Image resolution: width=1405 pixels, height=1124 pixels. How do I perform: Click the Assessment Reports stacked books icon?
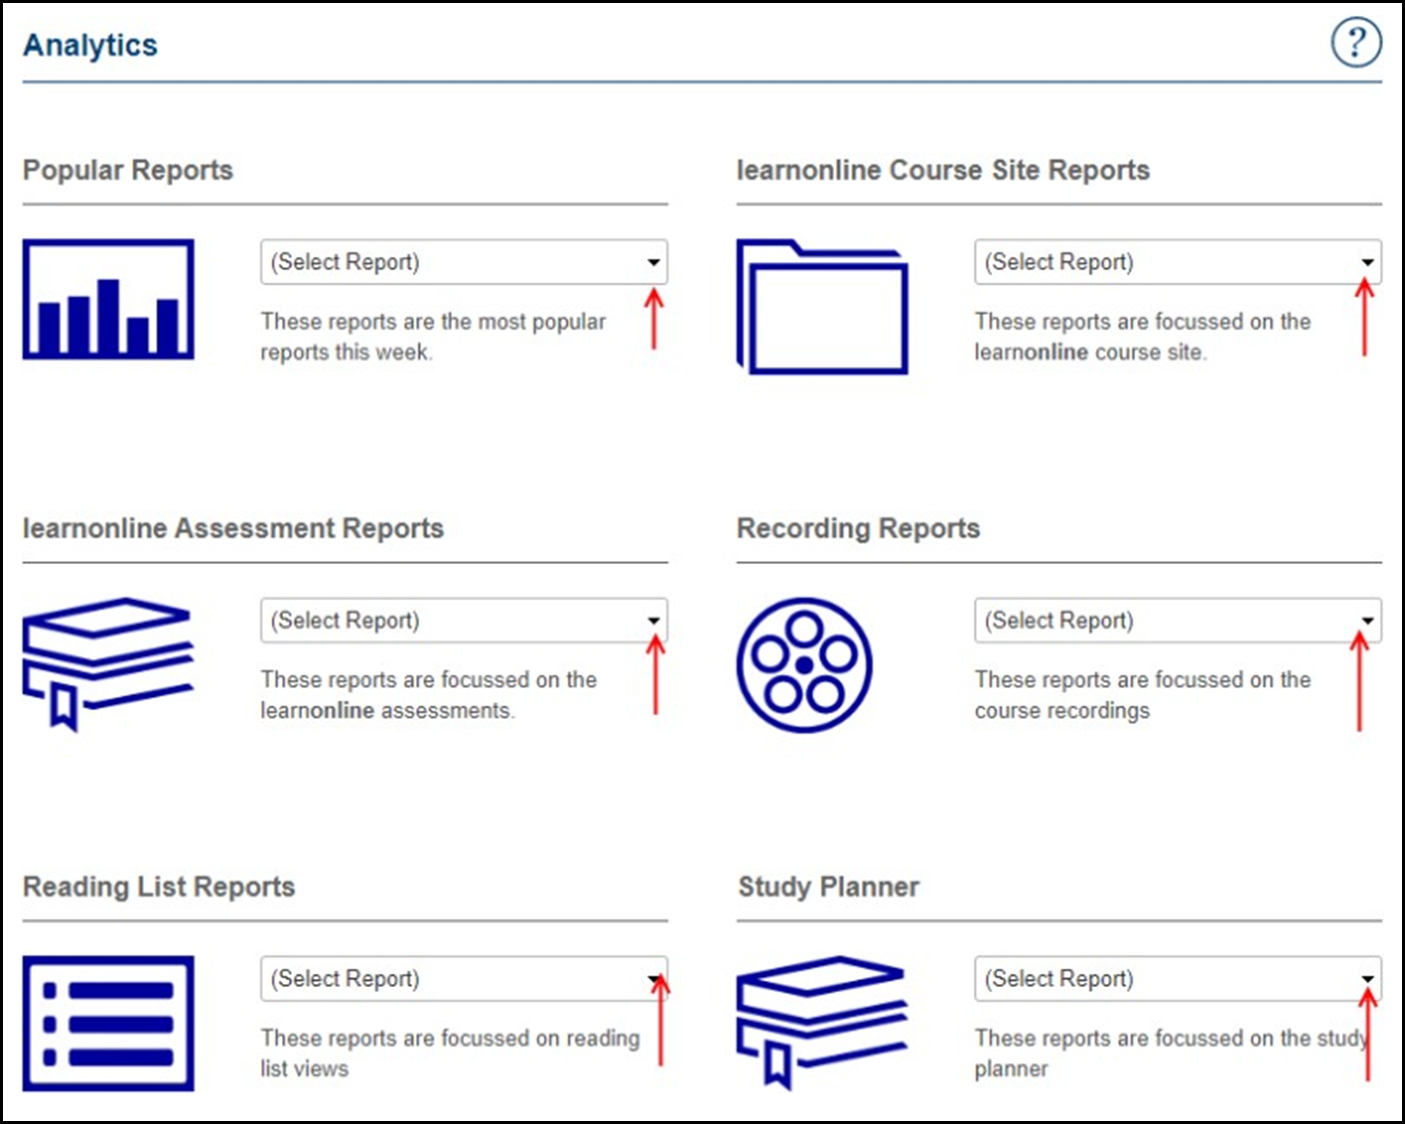107,662
